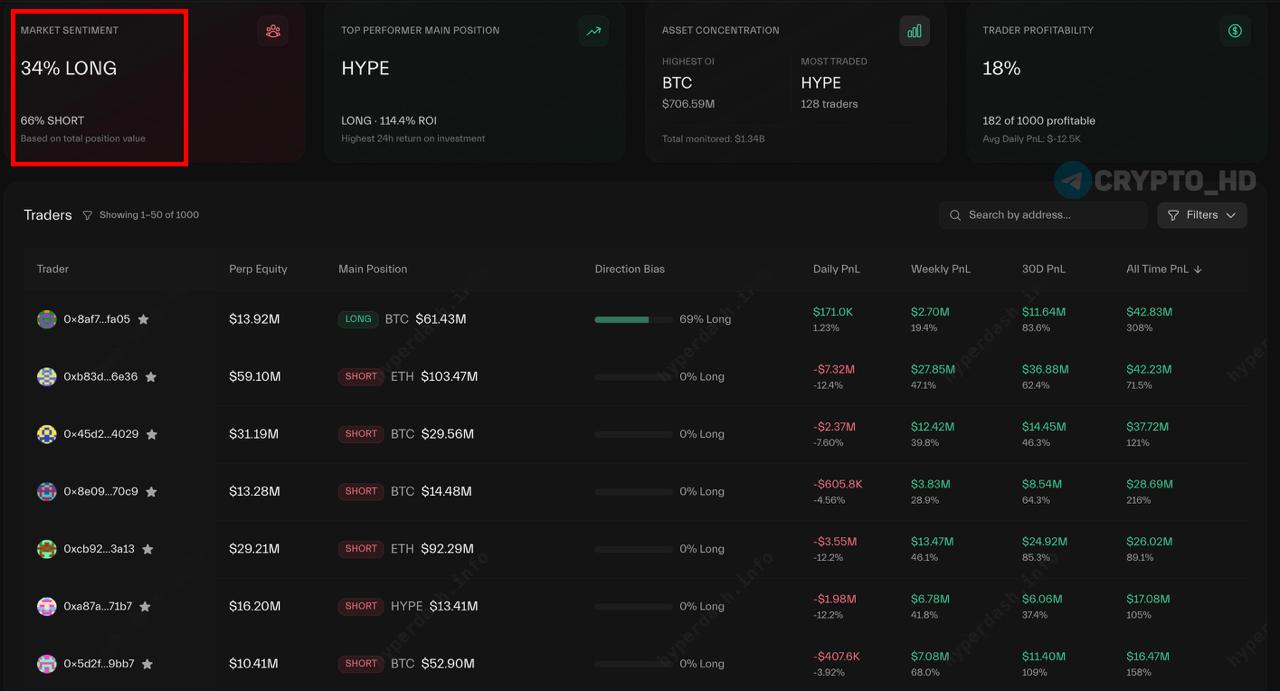This screenshot has height=691, width=1280.
Task: Click the Market Sentiment people icon
Action: click(x=273, y=31)
